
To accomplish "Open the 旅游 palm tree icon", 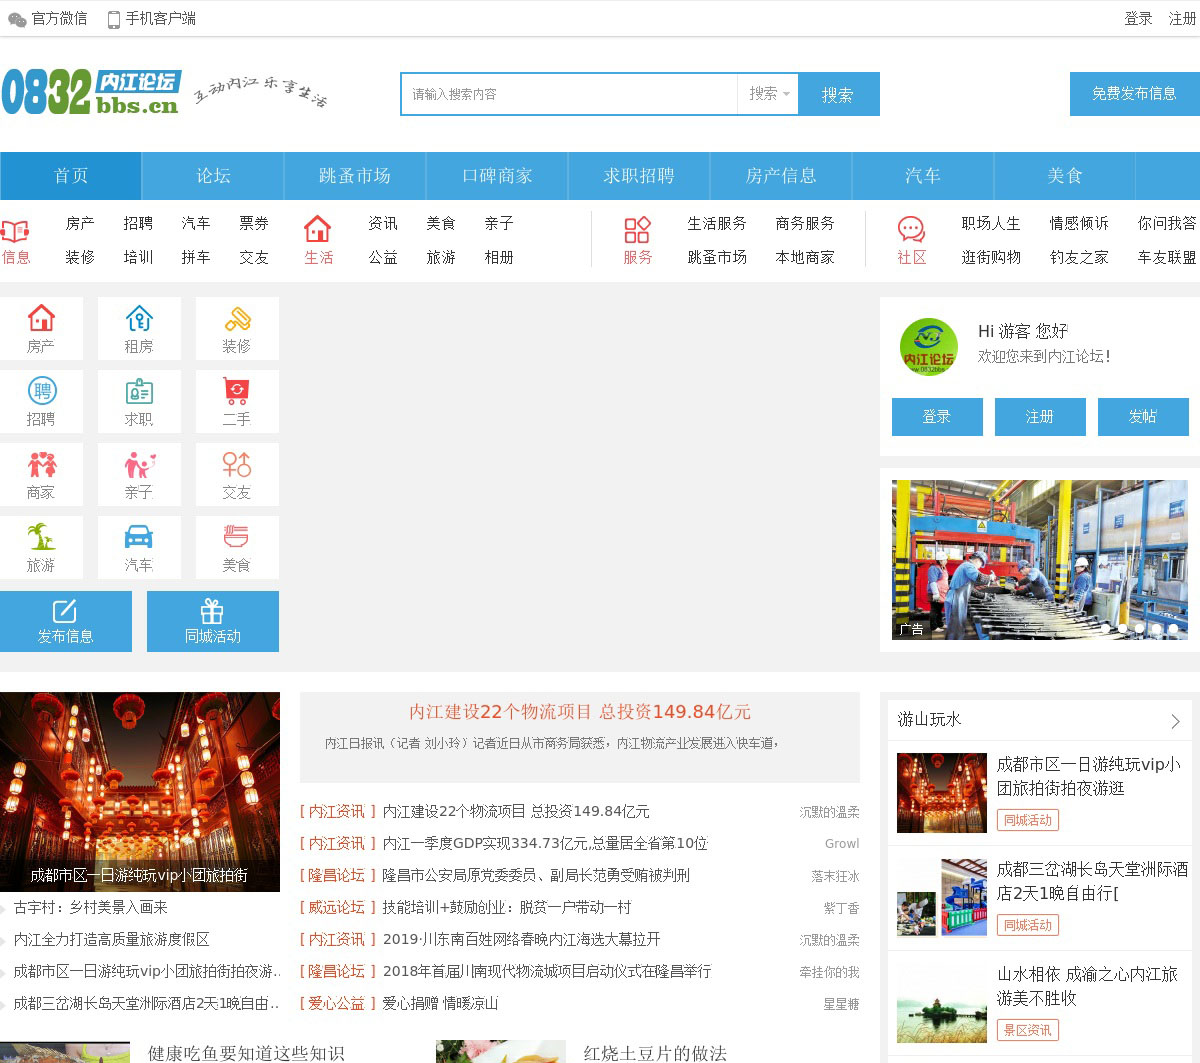I will (x=41, y=538).
